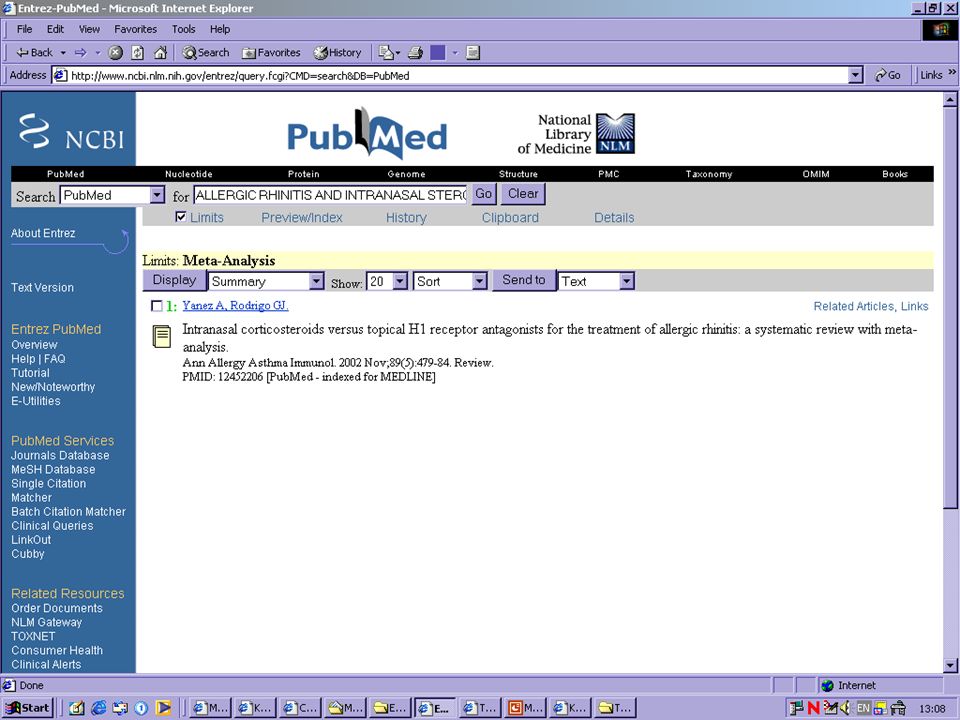Uncheck the Limits checkbox
This screenshot has height=720, width=960.
(x=181, y=216)
